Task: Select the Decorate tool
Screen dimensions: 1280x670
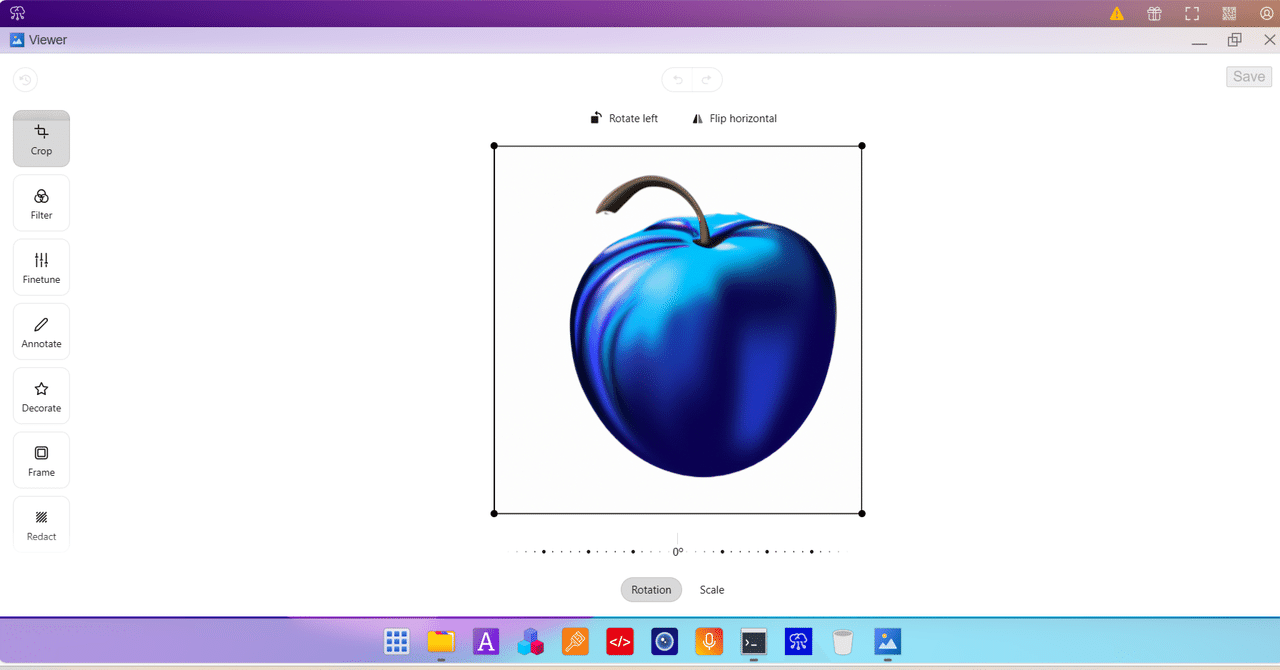Action: [40, 395]
